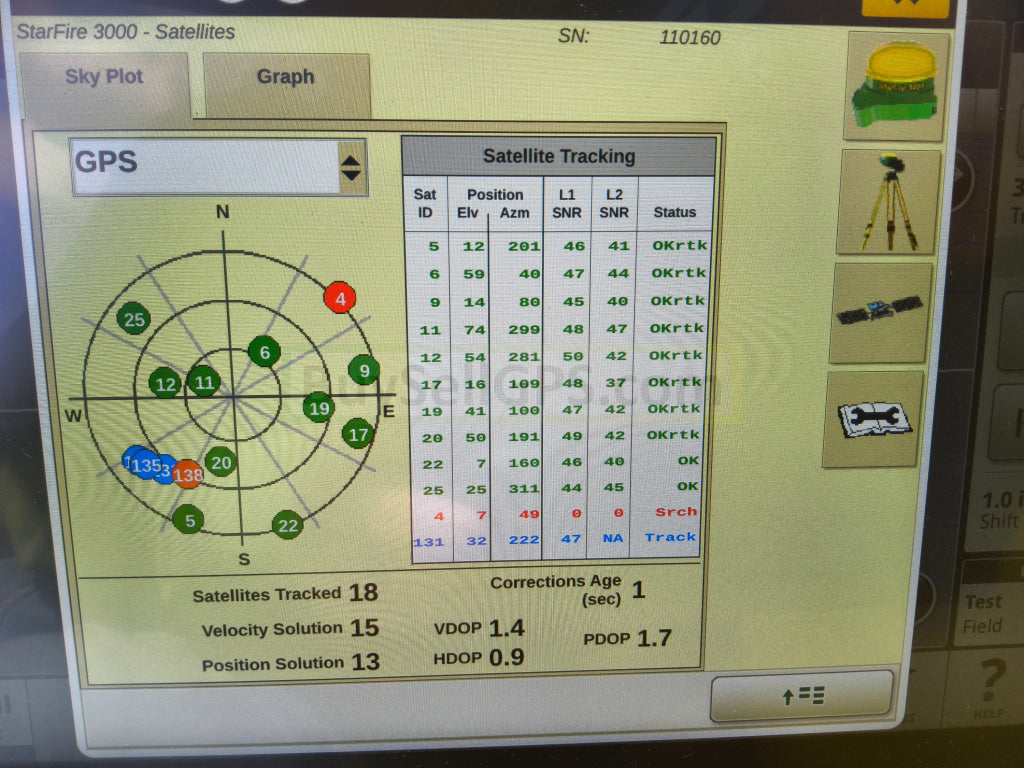Open the diagnostics wrench and book icon
The image size is (1024, 768).
point(871,418)
